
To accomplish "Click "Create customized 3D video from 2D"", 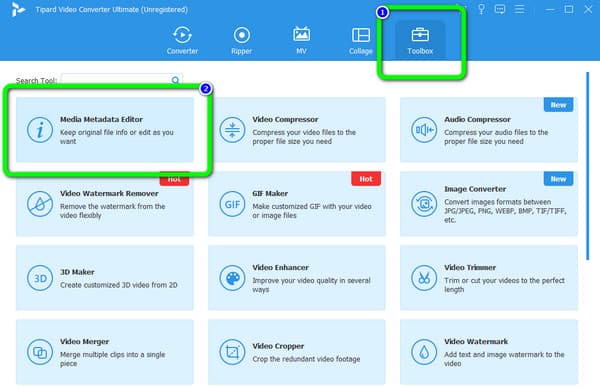I will [x=119, y=285].
